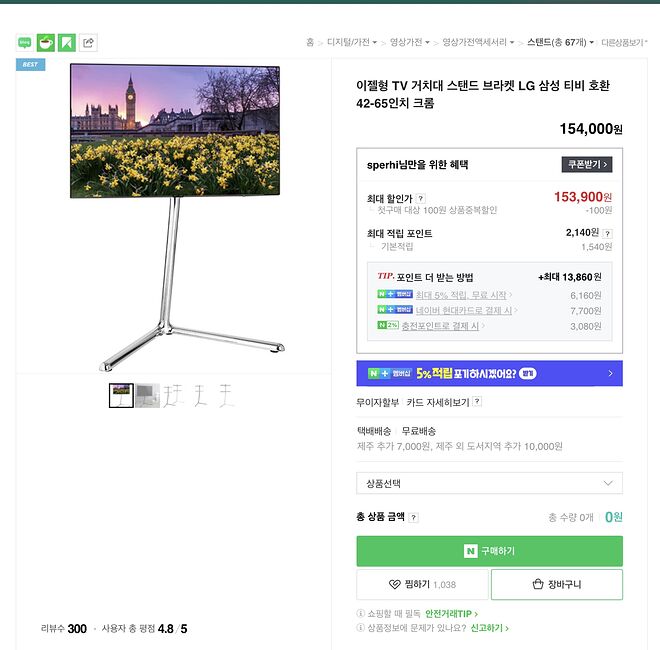Expand 다른상품보기 dropdown
Viewport: 660px width, 650px height.
[x=625, y=43]
